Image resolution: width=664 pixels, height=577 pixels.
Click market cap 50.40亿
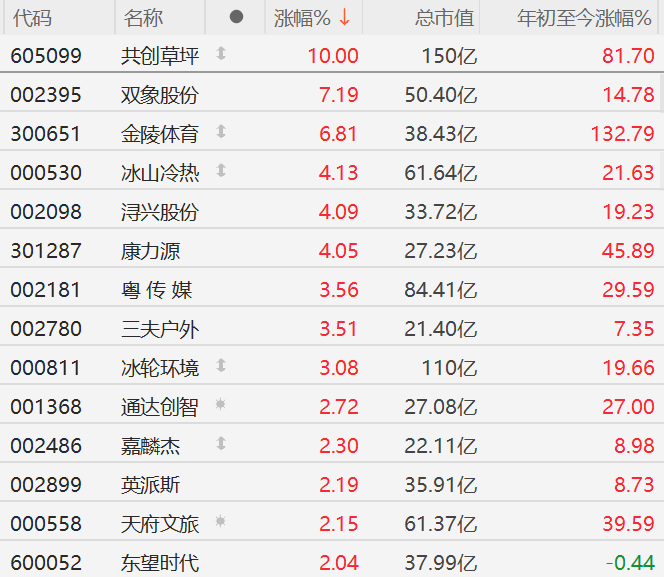coord(441,95)
